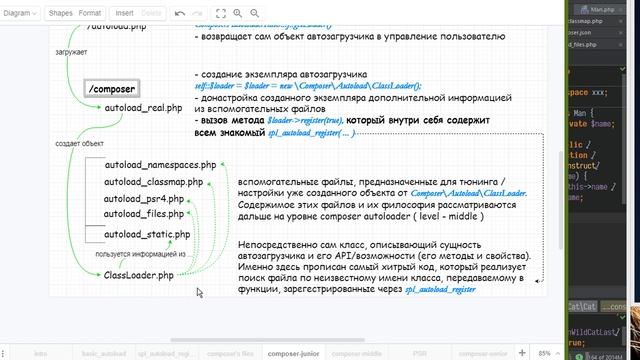Screen dimensions: 640x360
Task: Switch to the basic_autoload page tab
Action: (104, 353)
